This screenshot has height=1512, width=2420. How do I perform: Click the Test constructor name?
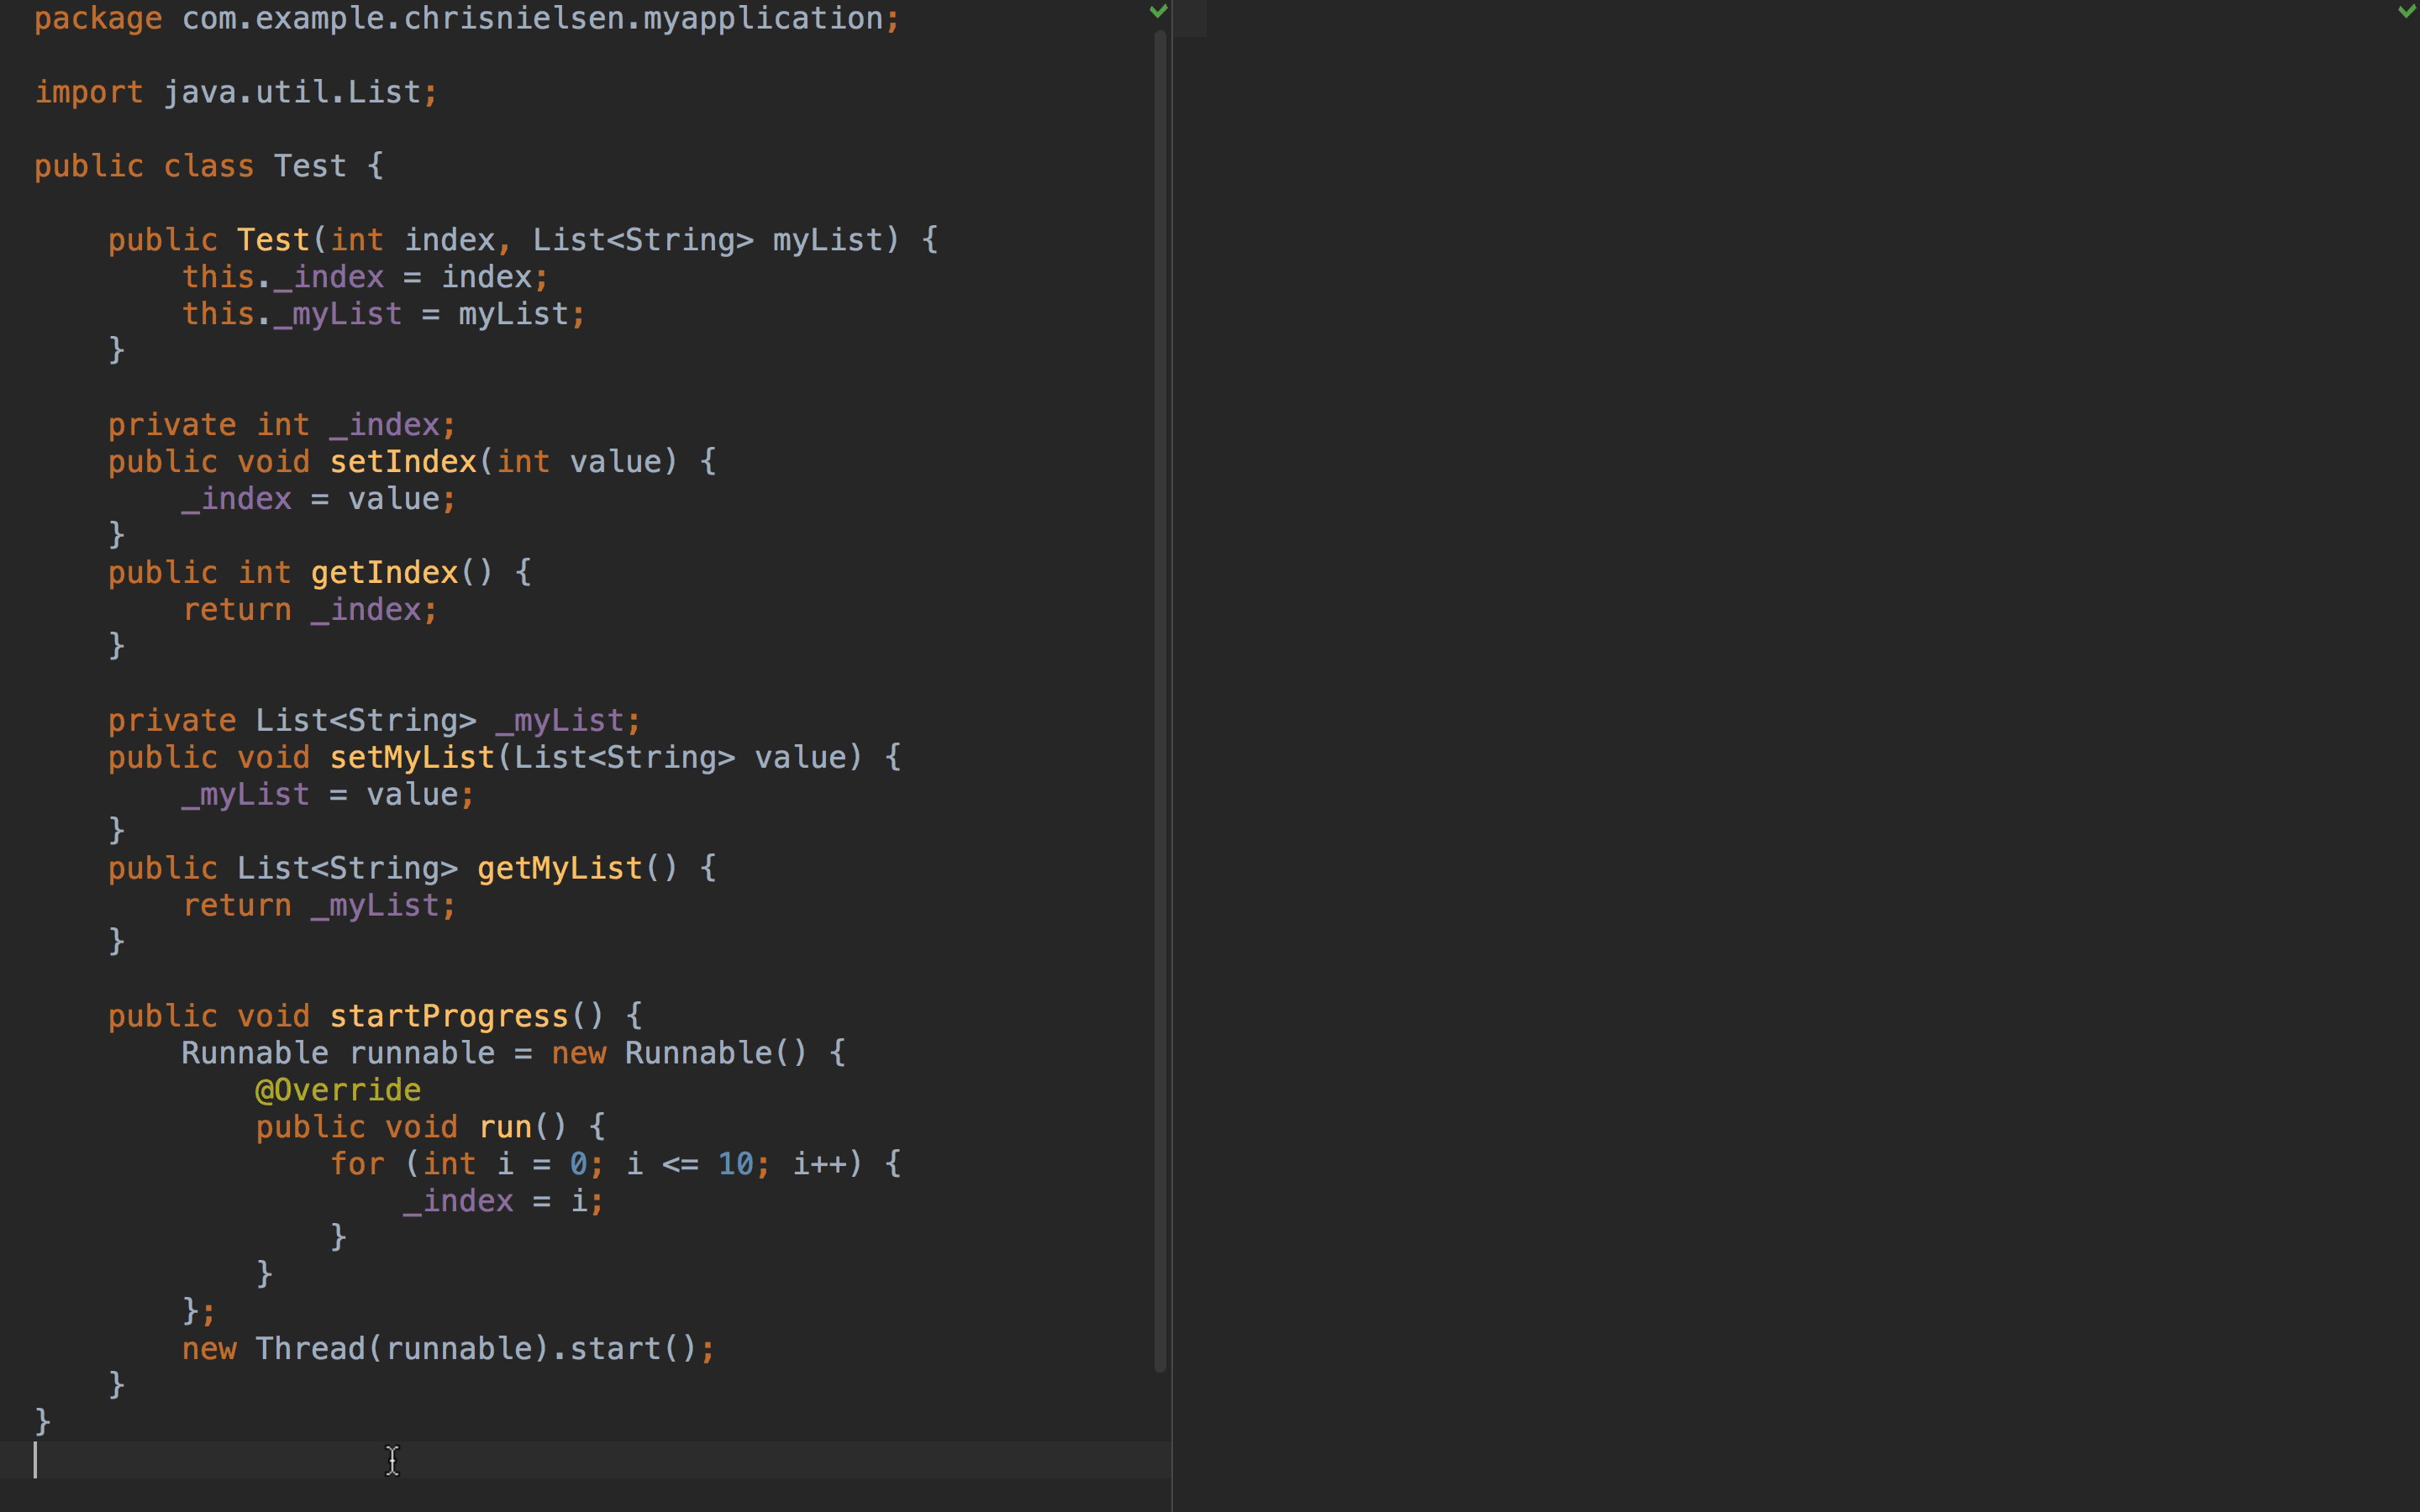(273, 240)
